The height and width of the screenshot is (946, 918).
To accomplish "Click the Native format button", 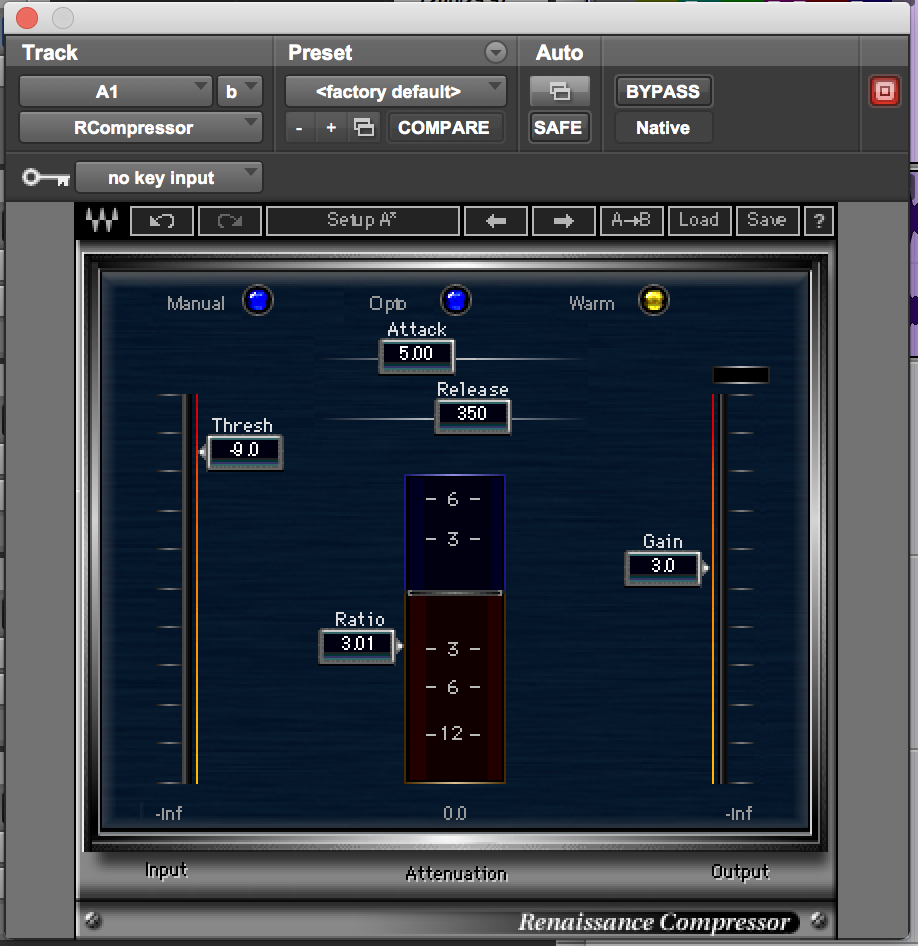I will point(663,127).
